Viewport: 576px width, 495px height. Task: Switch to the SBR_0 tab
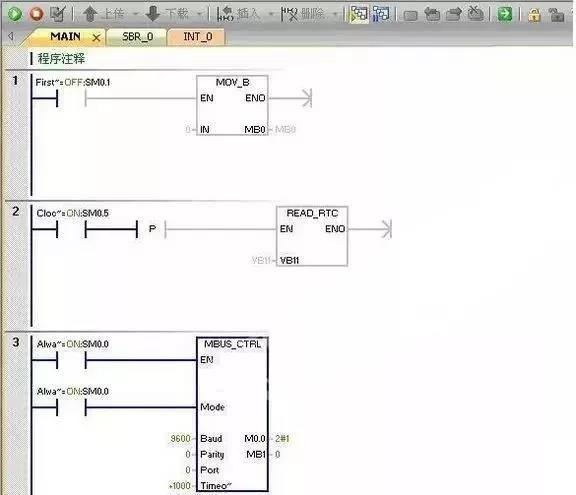(137, 37)
